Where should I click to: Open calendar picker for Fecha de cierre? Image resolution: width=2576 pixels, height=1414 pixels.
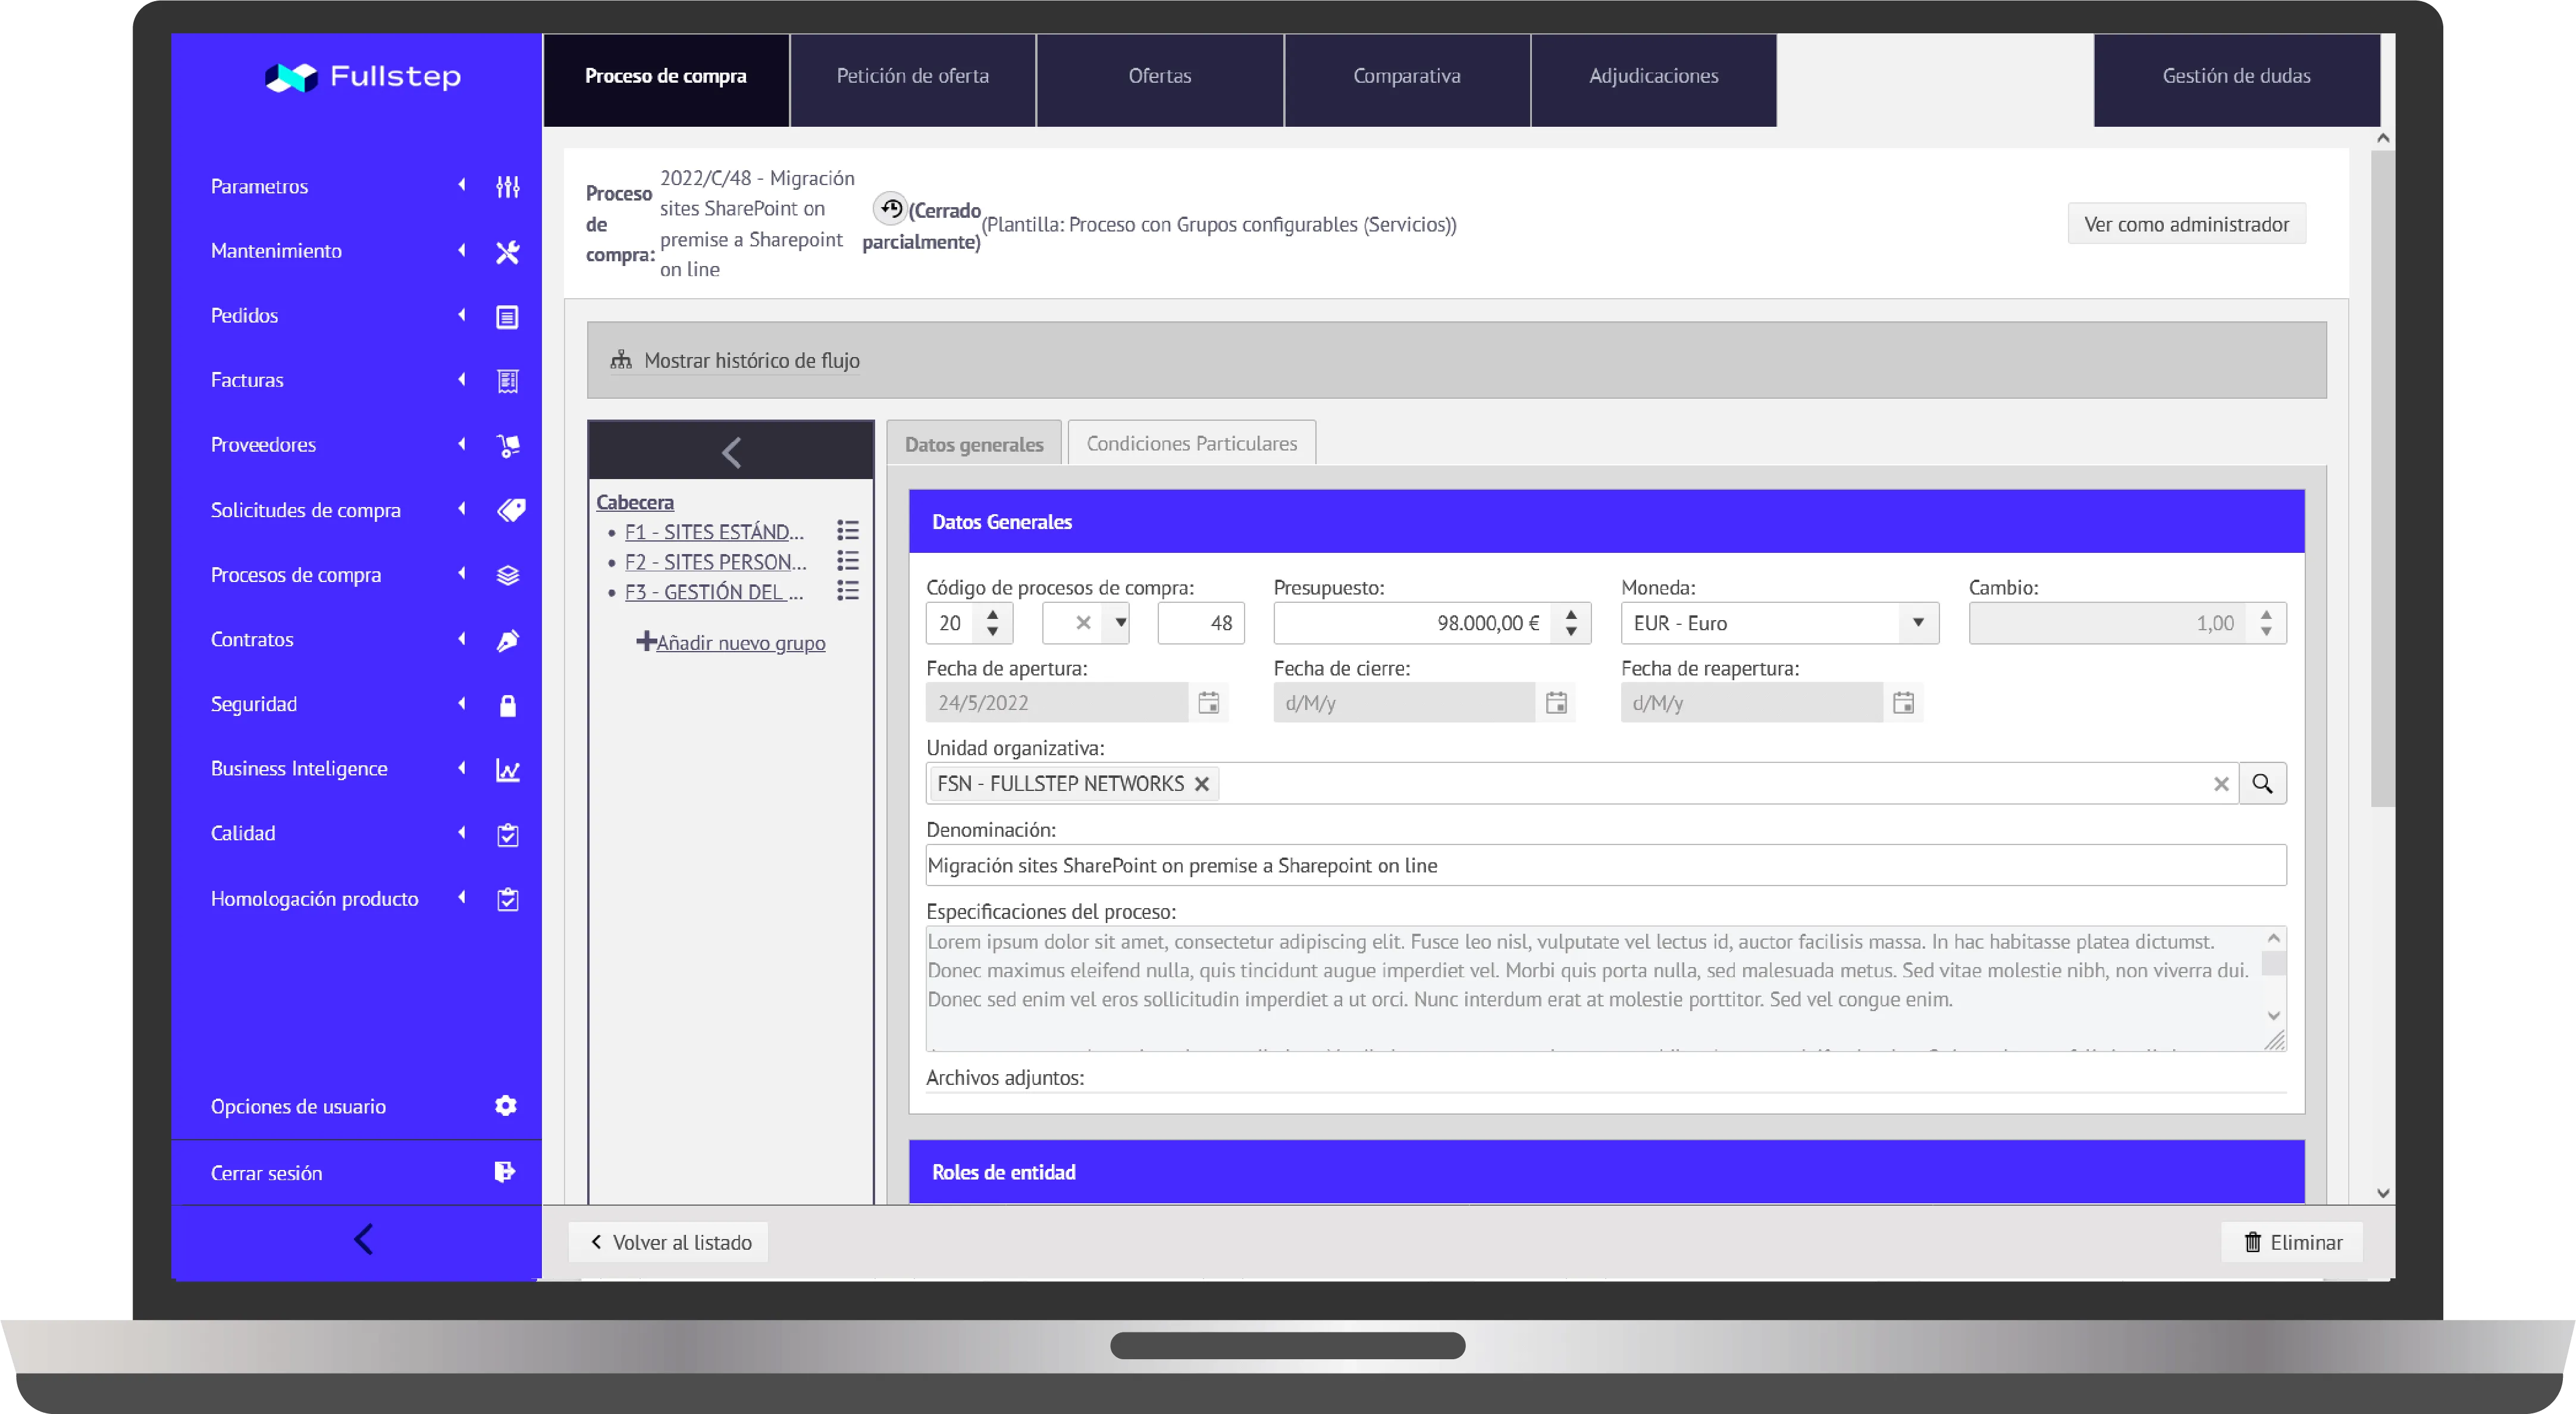(1555, 703)
